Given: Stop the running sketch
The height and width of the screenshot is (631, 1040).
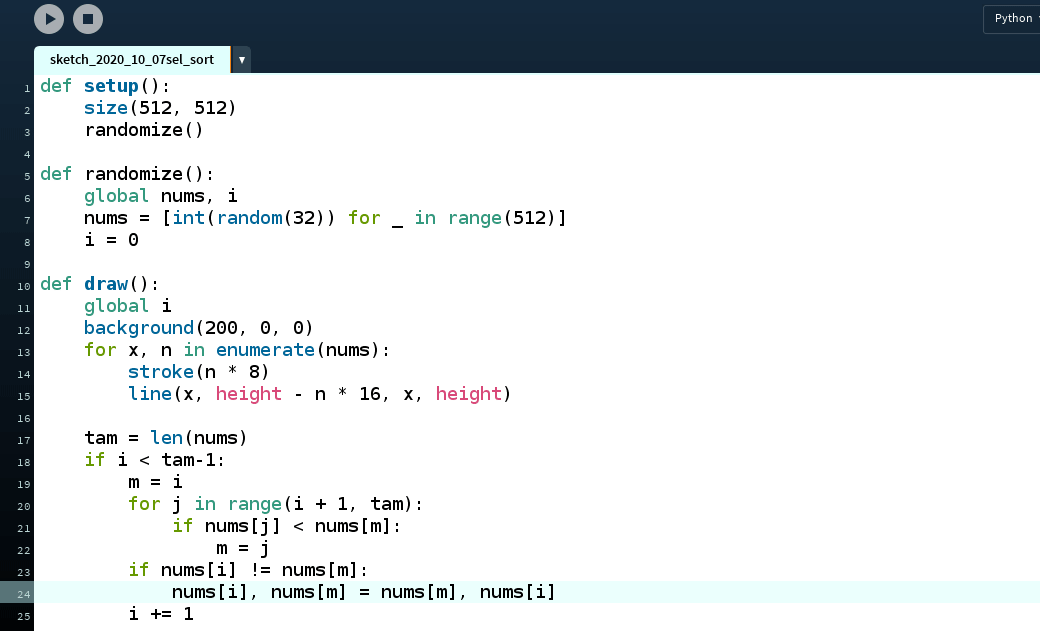Looking at the screenshot, I should (88, 18).
